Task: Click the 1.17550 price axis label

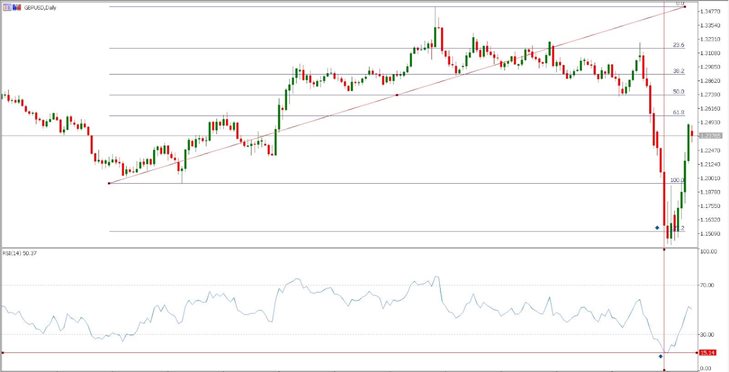Action: 711,206
